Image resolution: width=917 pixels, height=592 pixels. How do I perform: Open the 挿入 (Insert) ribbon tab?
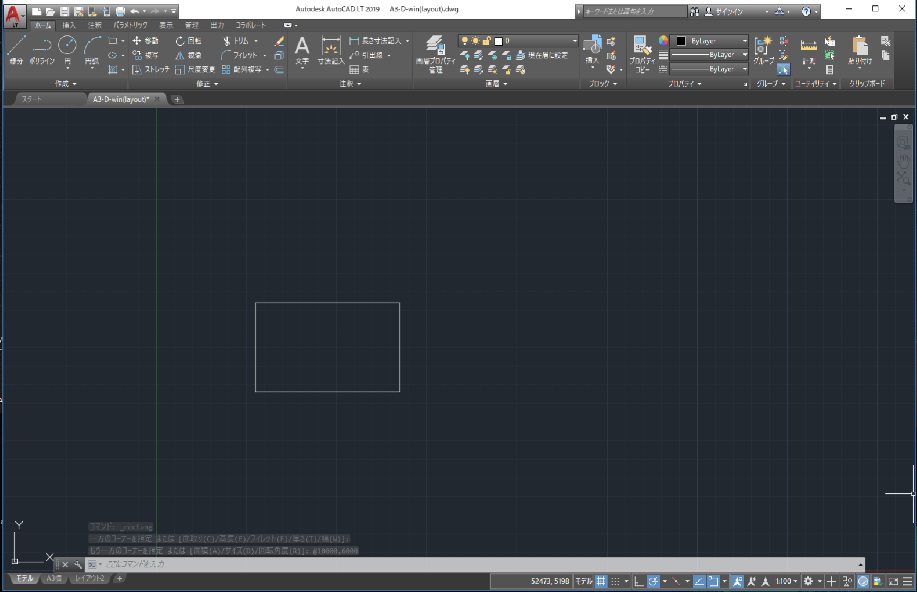(69, 25)
